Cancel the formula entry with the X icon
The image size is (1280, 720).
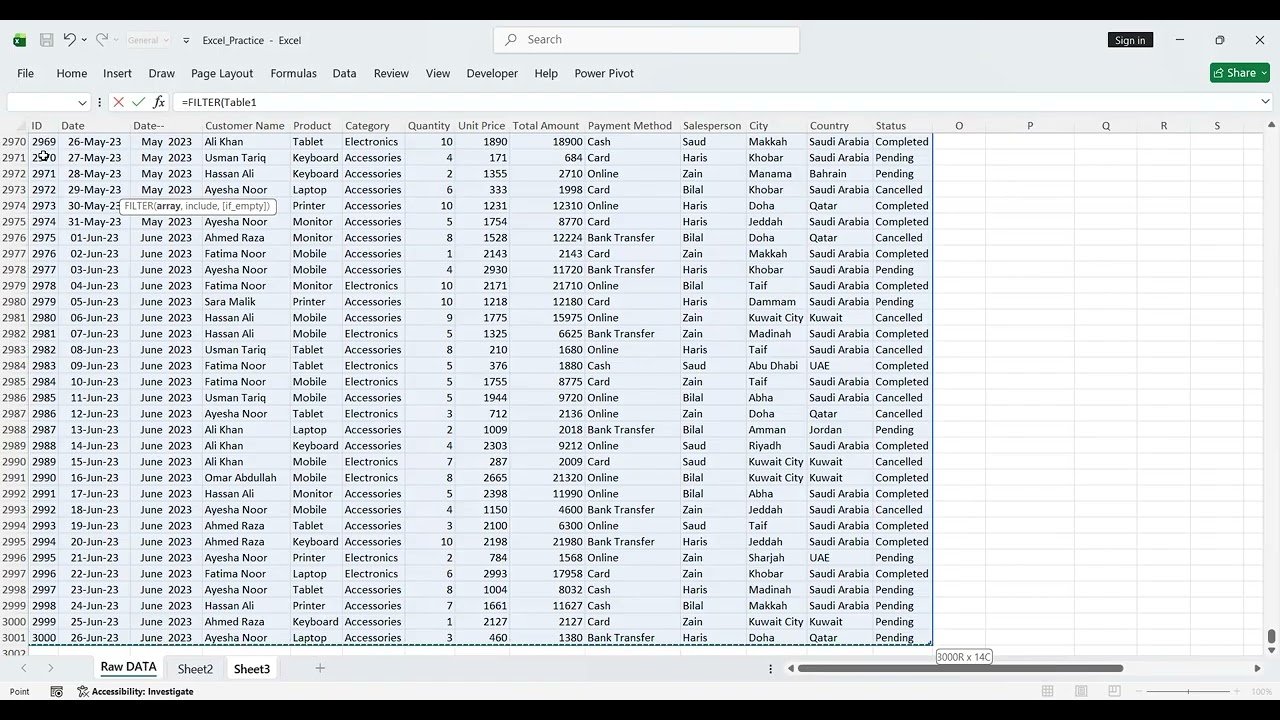click(x=118, y=102)
